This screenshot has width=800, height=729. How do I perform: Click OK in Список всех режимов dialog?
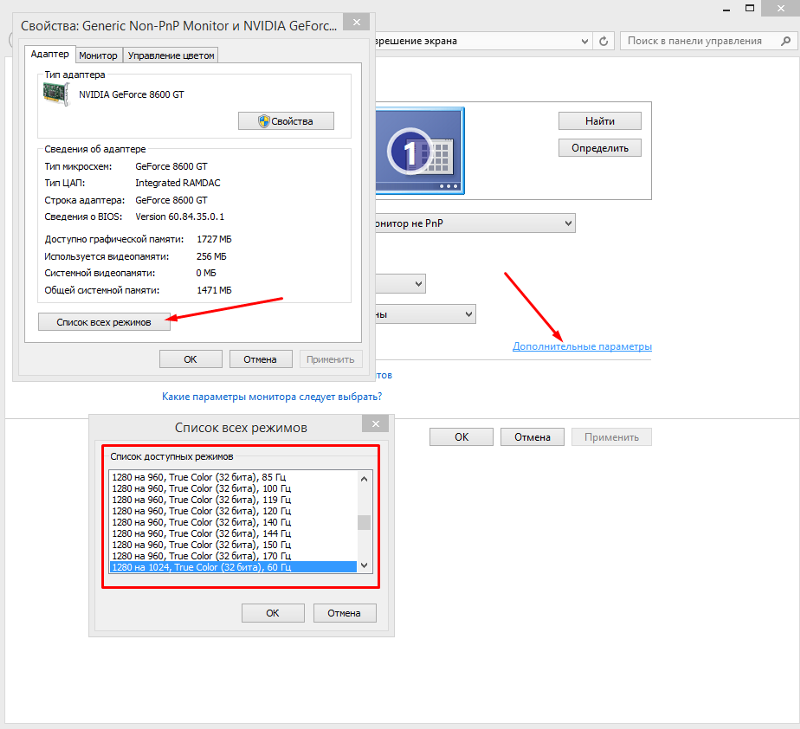(273, 613)
